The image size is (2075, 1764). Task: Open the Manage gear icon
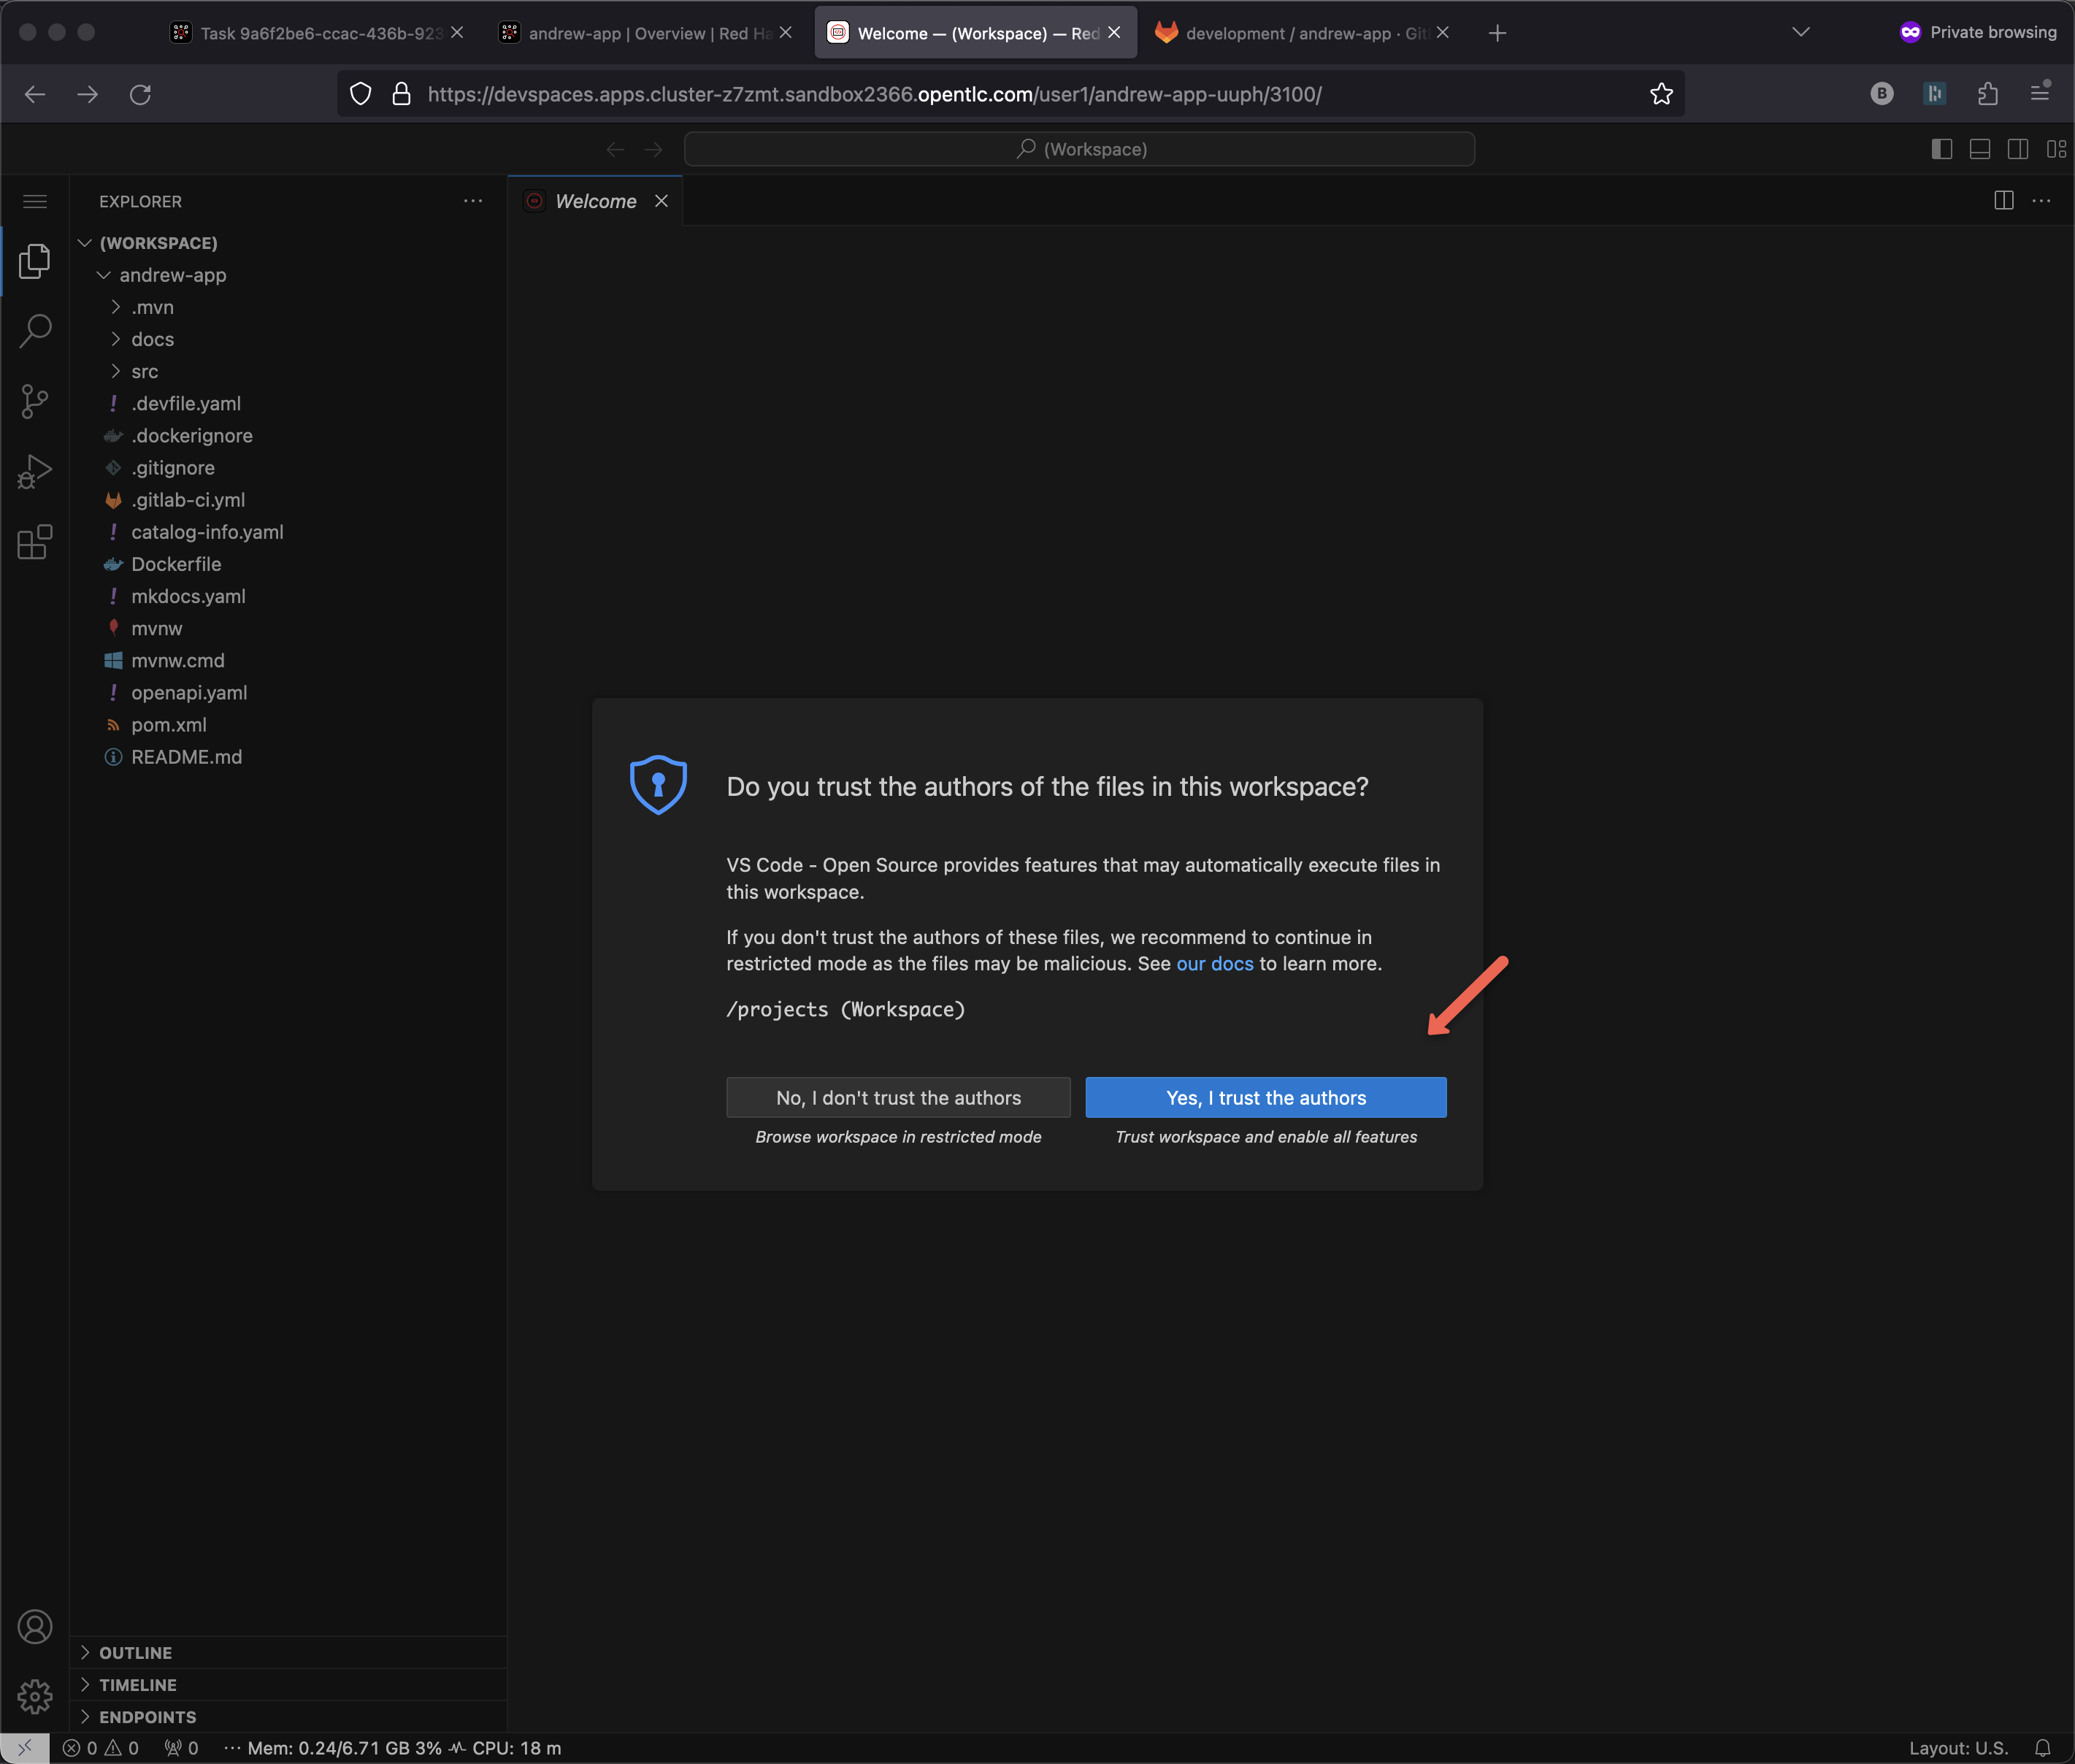35,1696
